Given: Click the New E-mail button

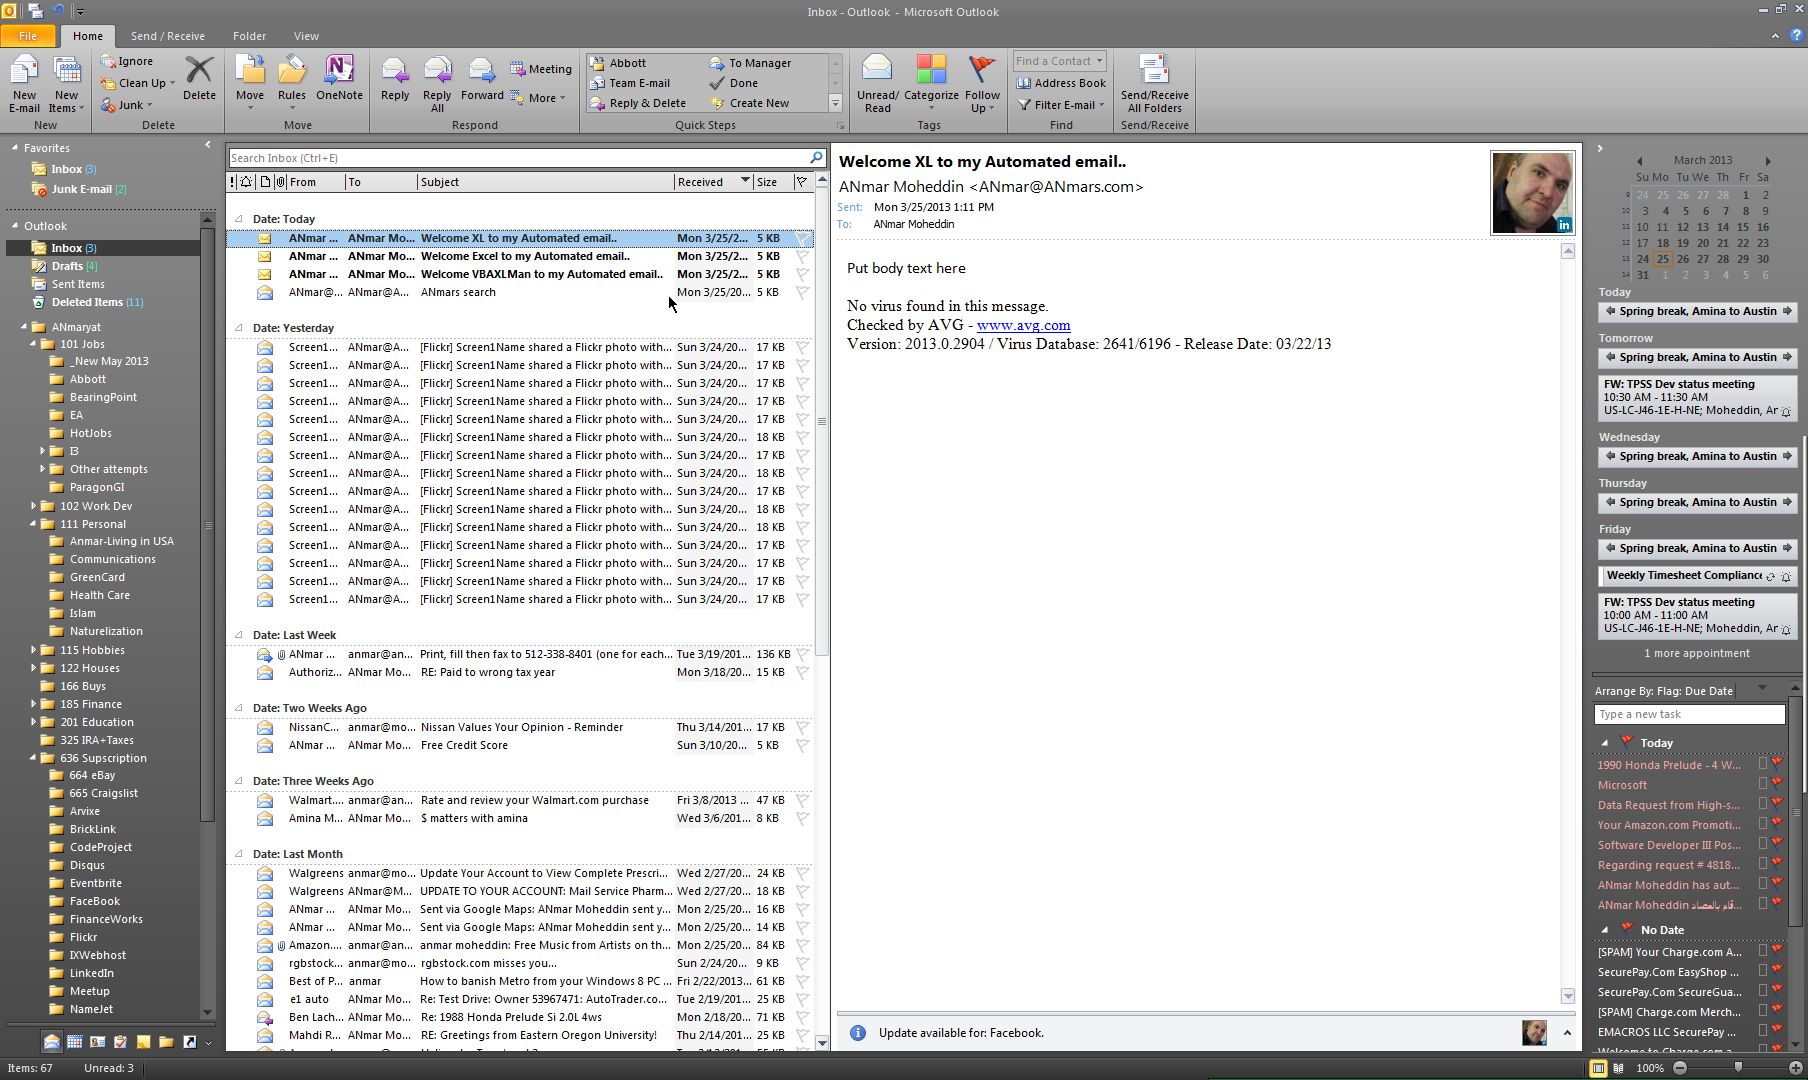Looking at the screenshot, I should tap(24, 84).
